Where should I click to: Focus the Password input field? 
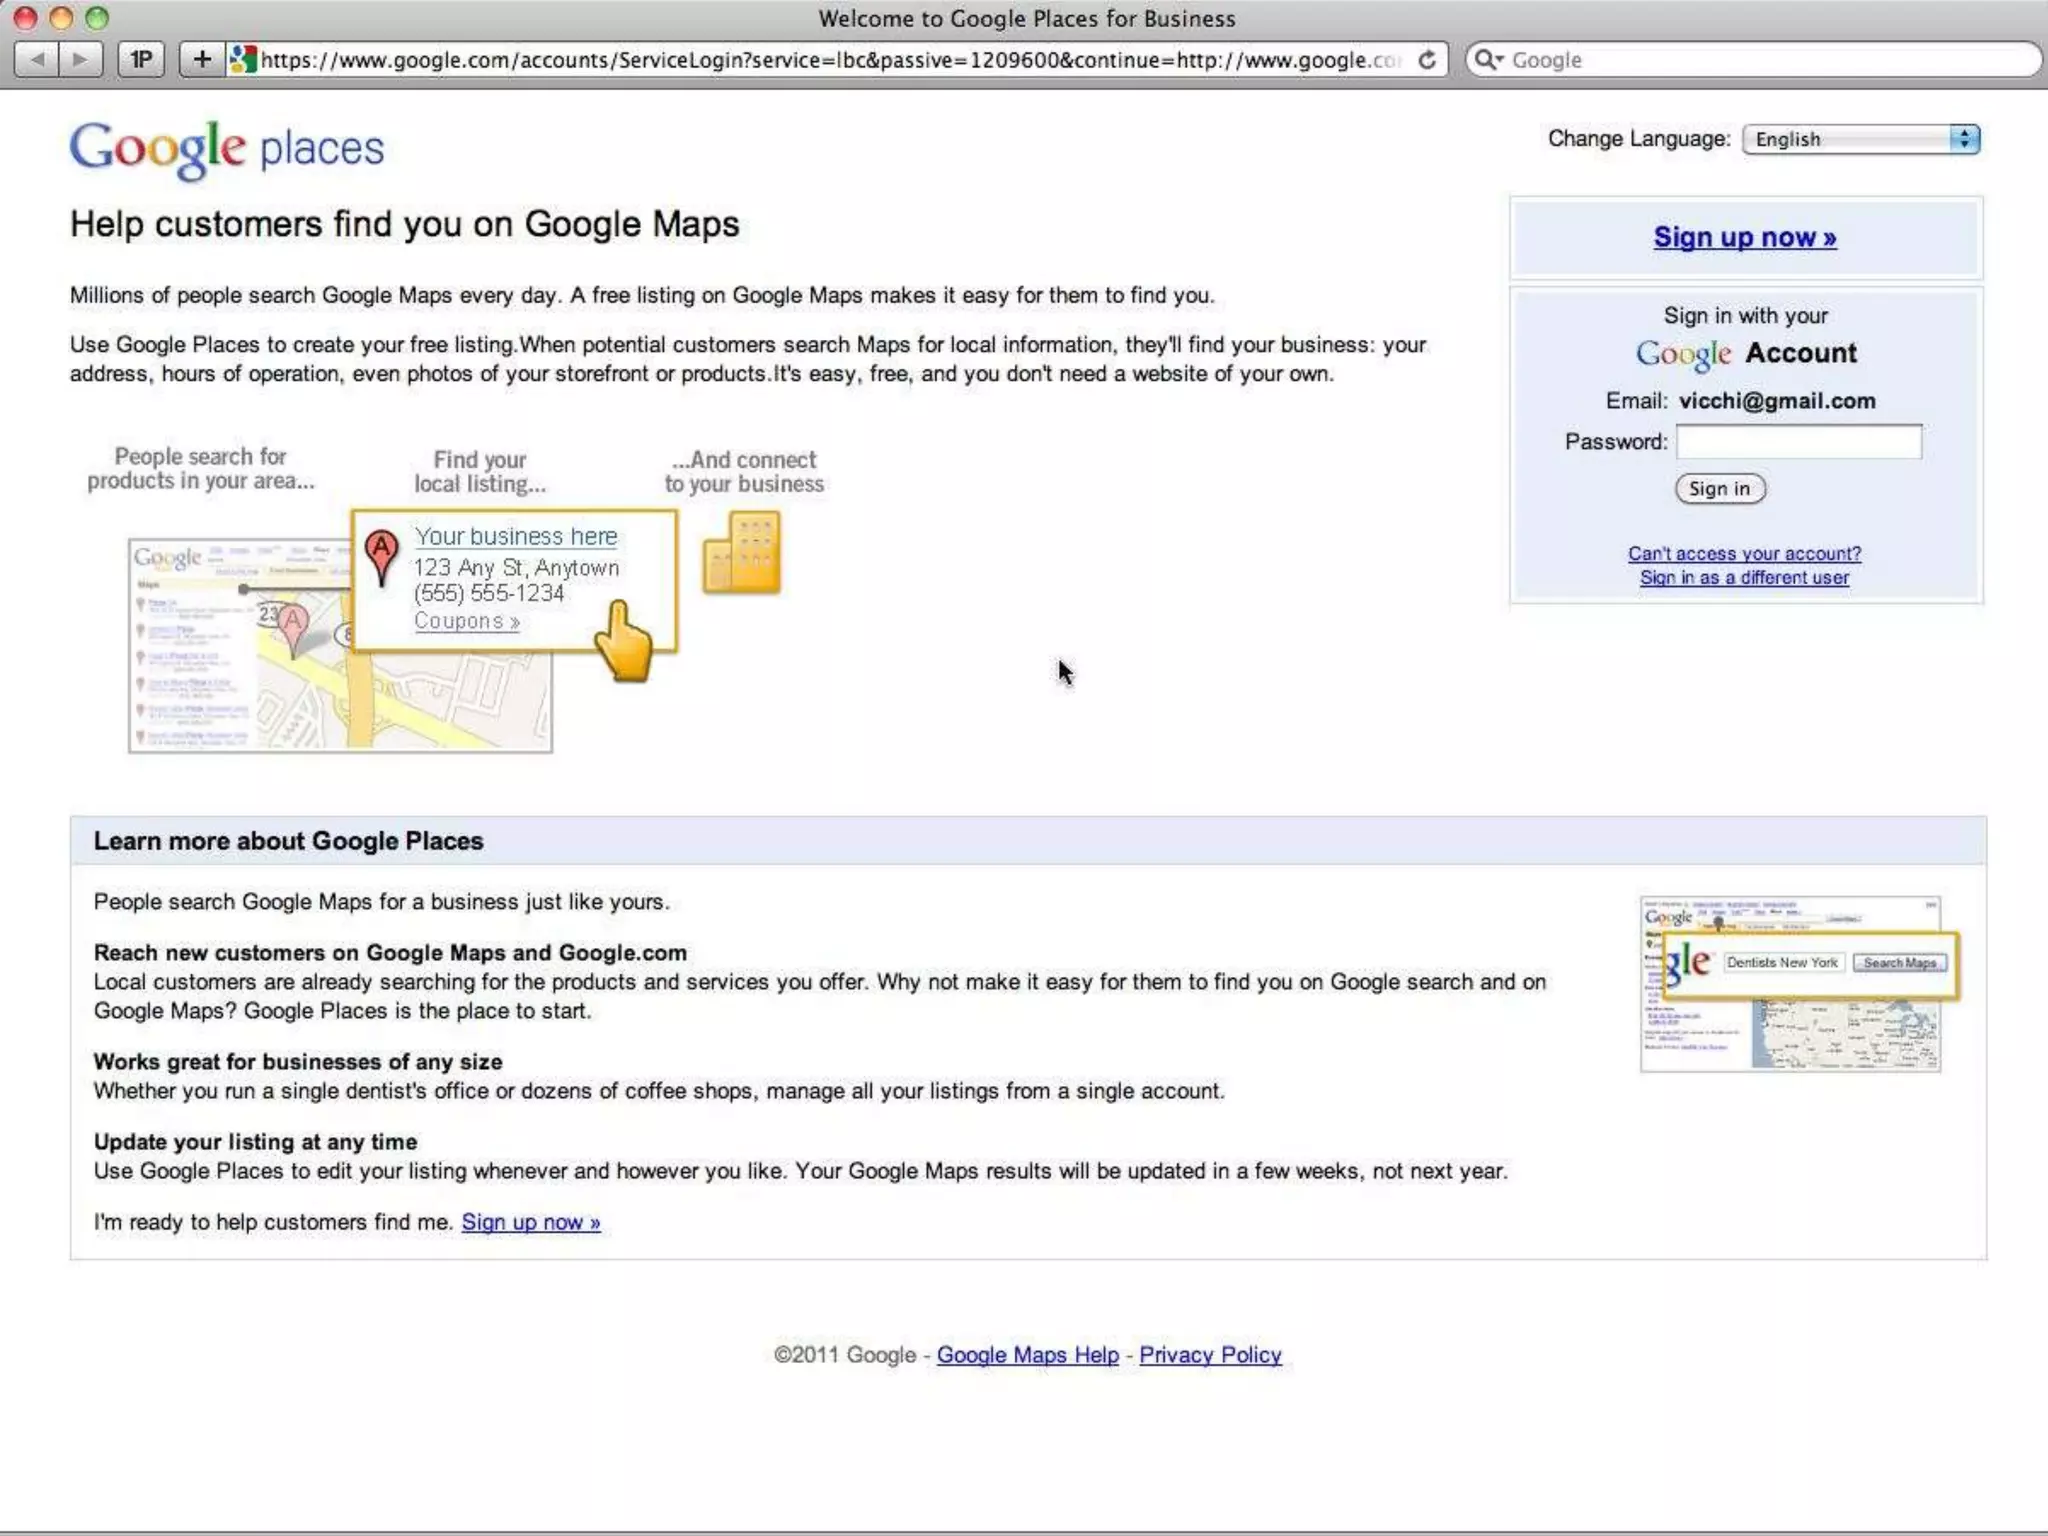pyautogui.click(x=1798, y=442)
